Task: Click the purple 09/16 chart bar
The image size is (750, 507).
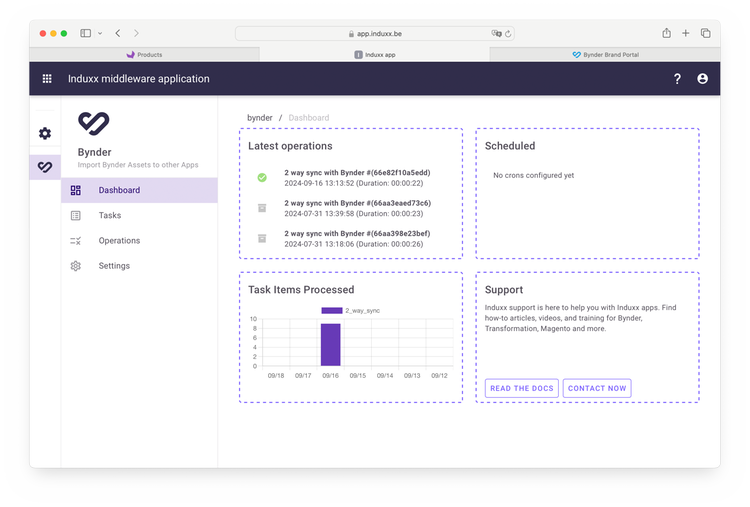Action: pyautogui.click(x=331, y=345)
